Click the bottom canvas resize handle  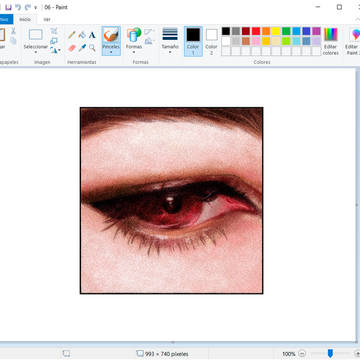[173, 342]
